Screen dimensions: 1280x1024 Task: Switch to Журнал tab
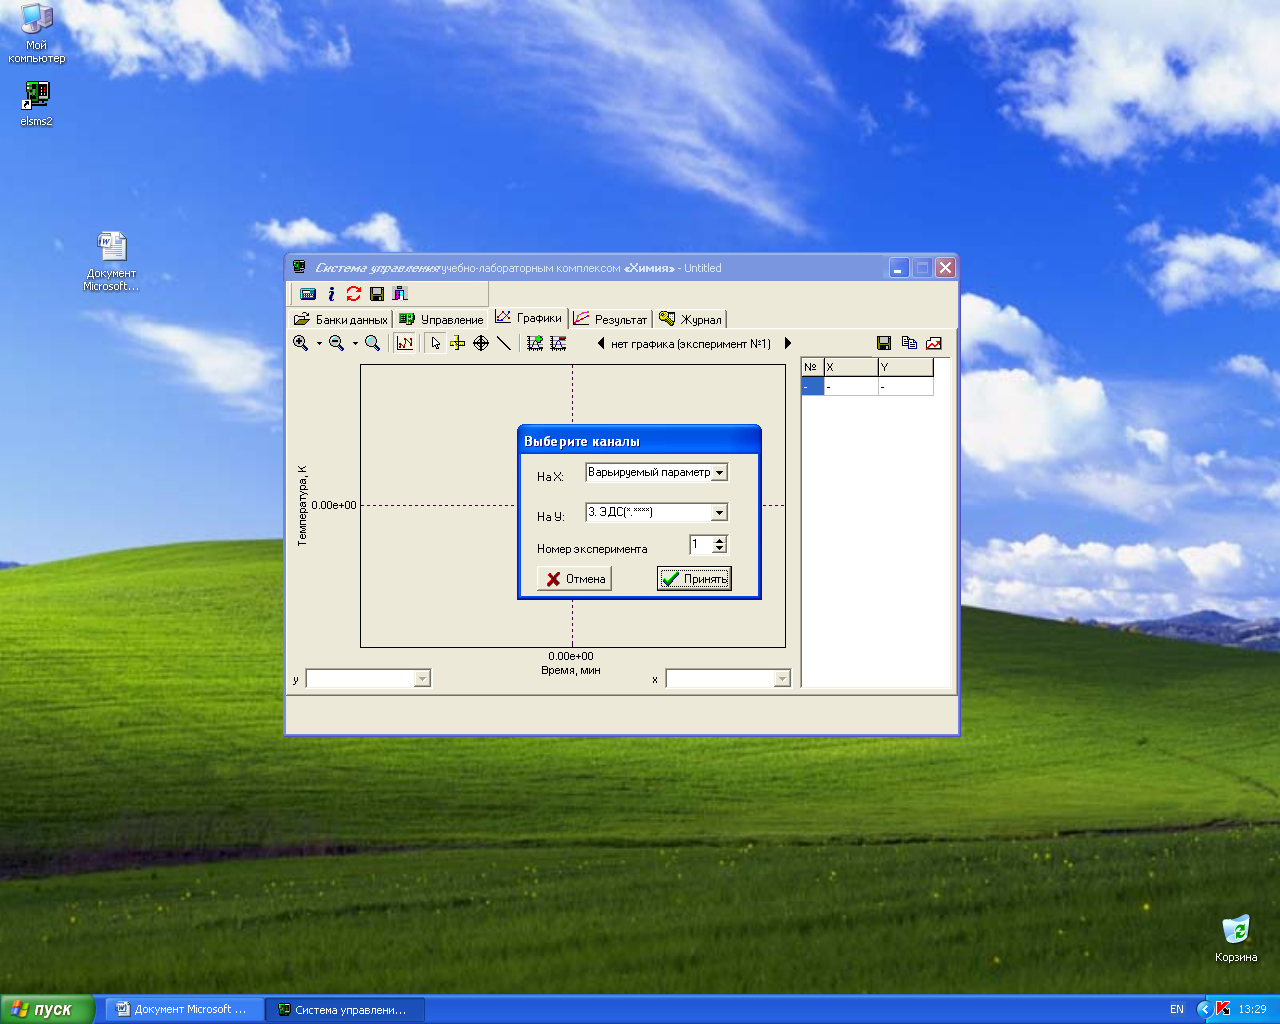tap(691, 319)
